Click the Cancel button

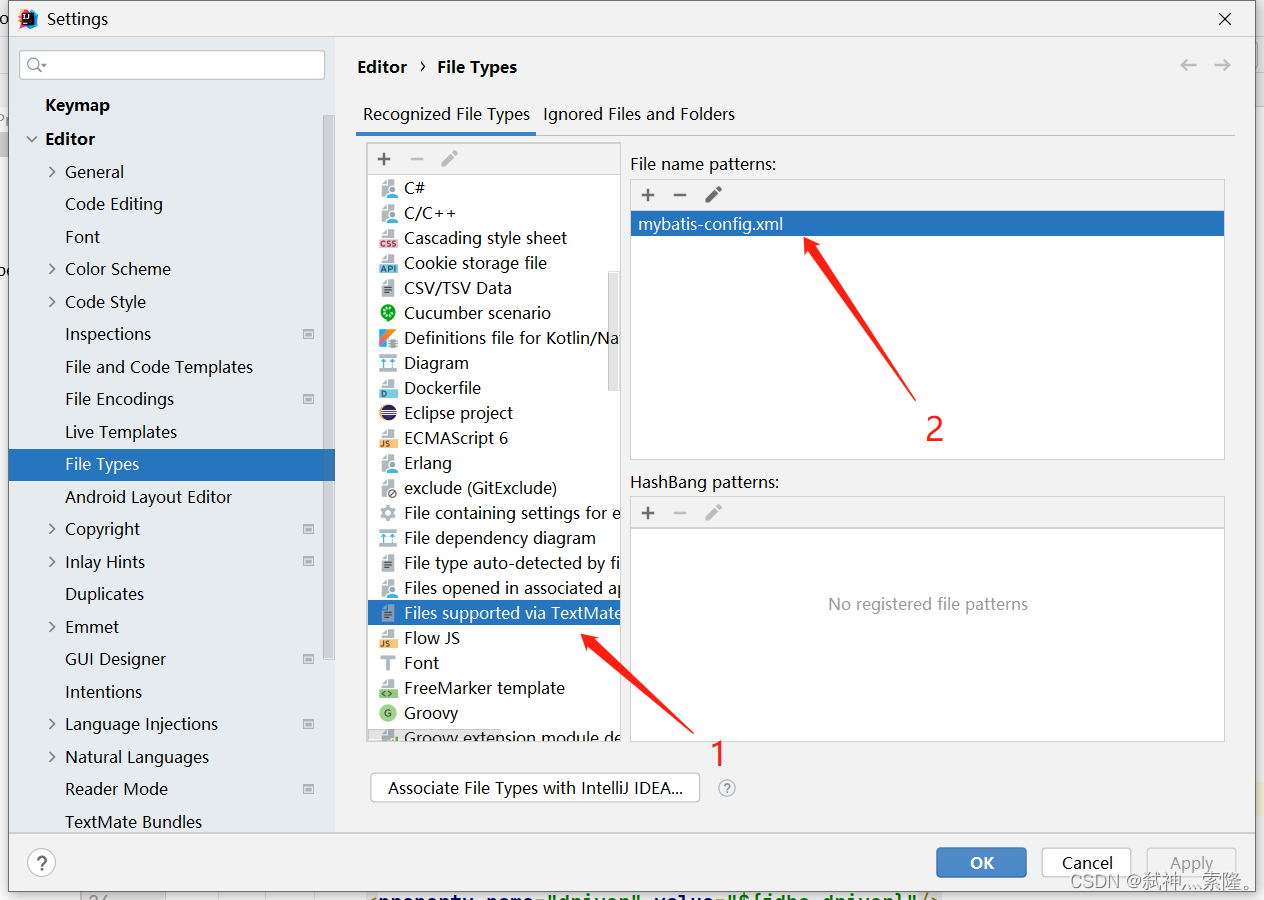(1087, 863)
